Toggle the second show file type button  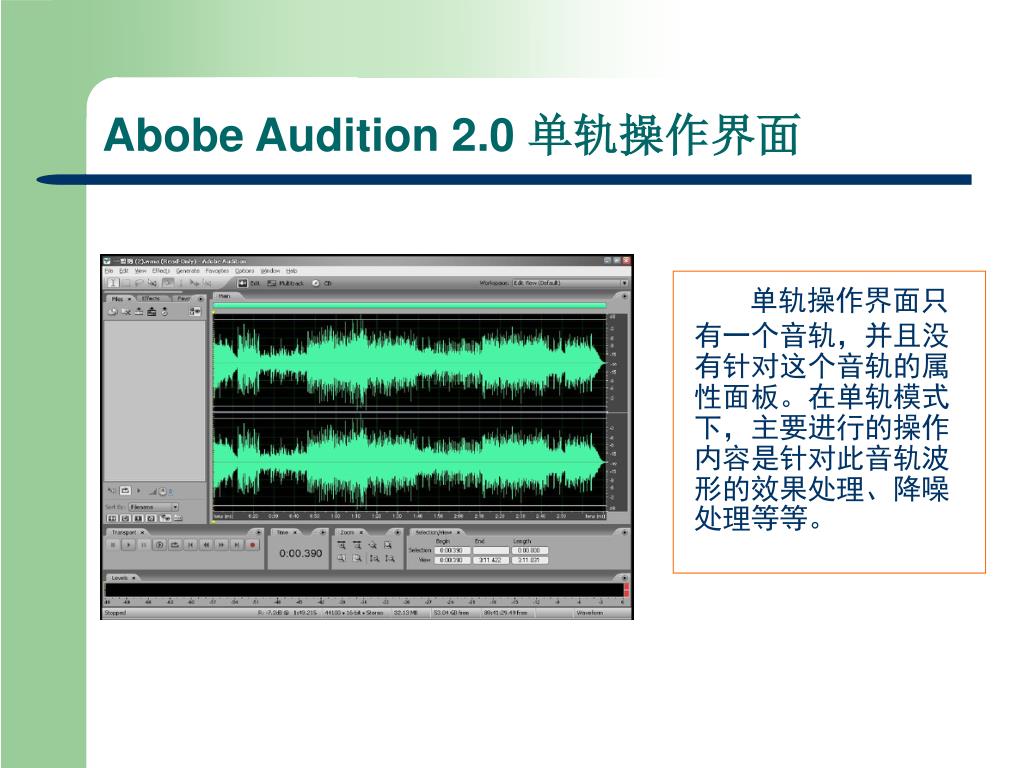pos(126,519)
